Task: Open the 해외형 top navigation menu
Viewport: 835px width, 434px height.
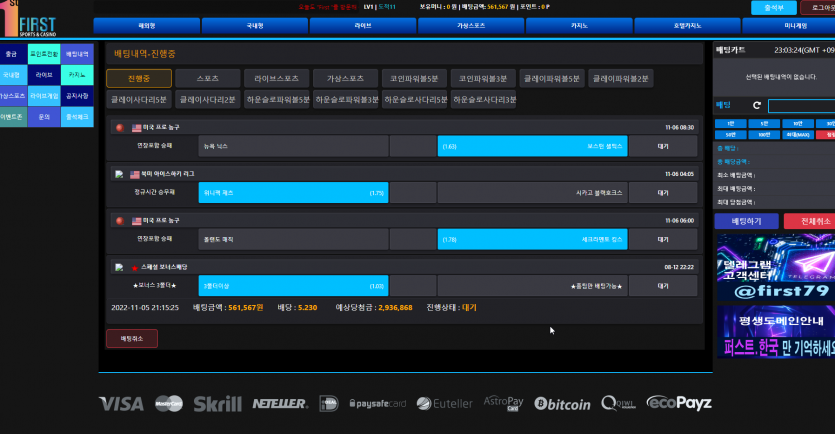Action: click(146, 25)
